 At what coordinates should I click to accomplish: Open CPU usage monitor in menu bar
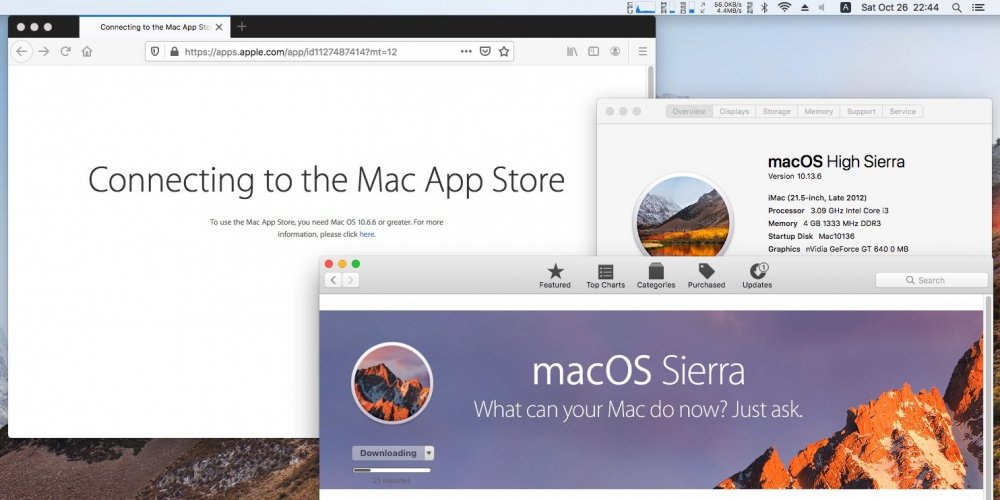(643, 8)
